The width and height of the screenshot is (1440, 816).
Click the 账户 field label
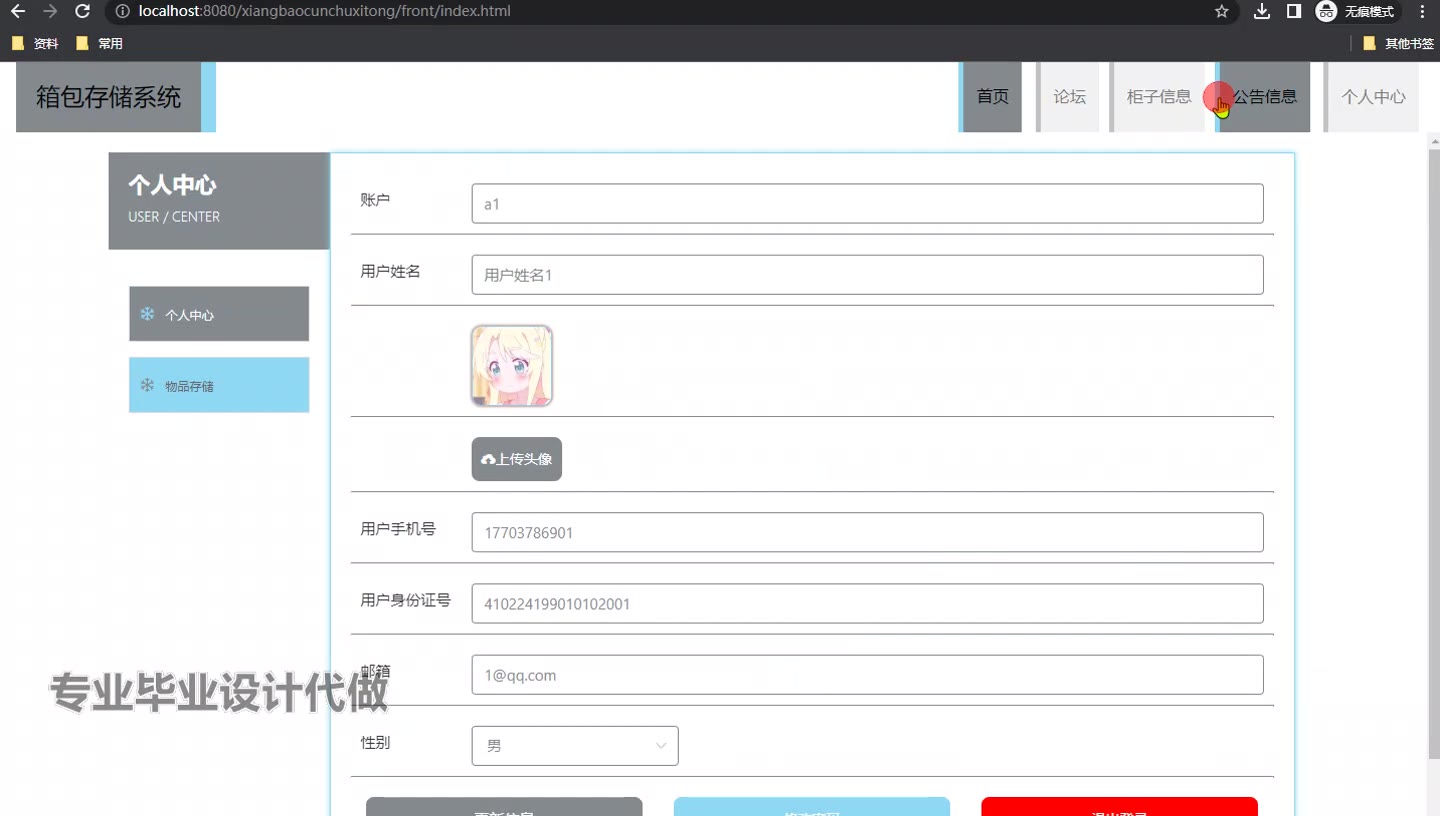tap(375, 200)
